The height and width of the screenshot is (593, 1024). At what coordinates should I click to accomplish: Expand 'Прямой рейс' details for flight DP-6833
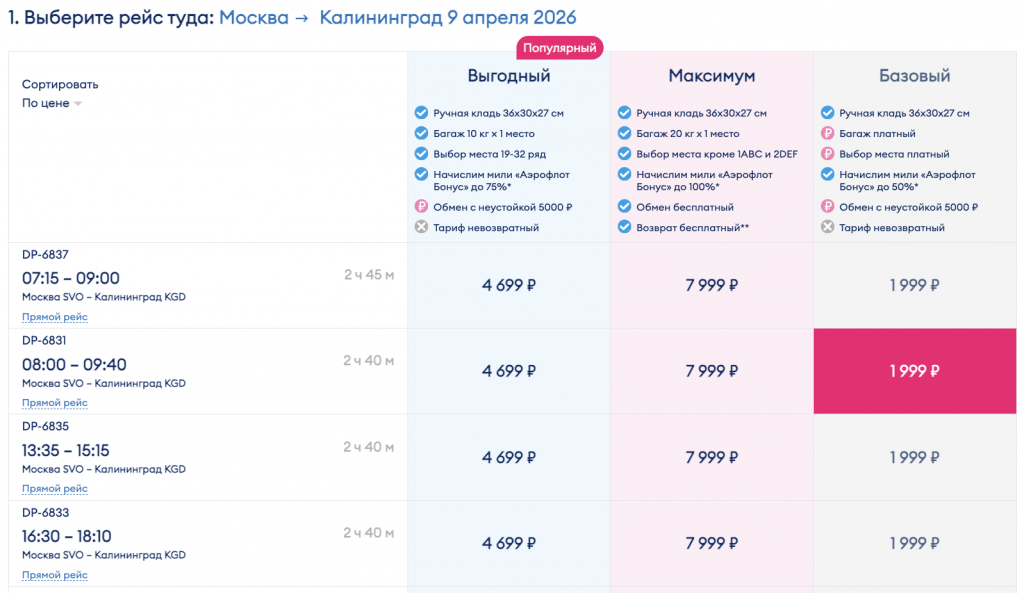[55, 575]
